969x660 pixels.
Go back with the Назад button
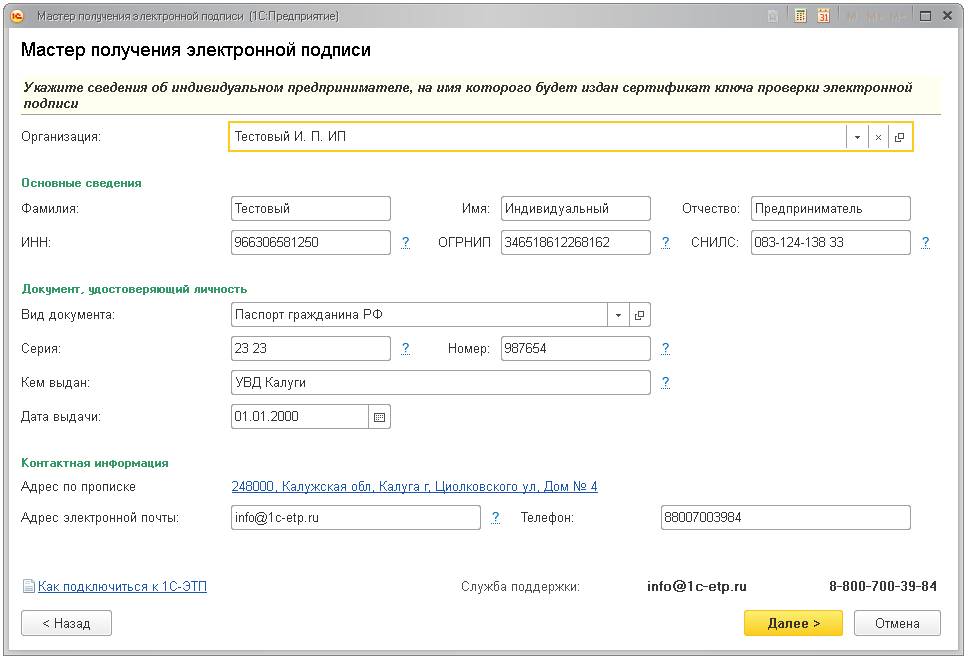click(66, 623)
